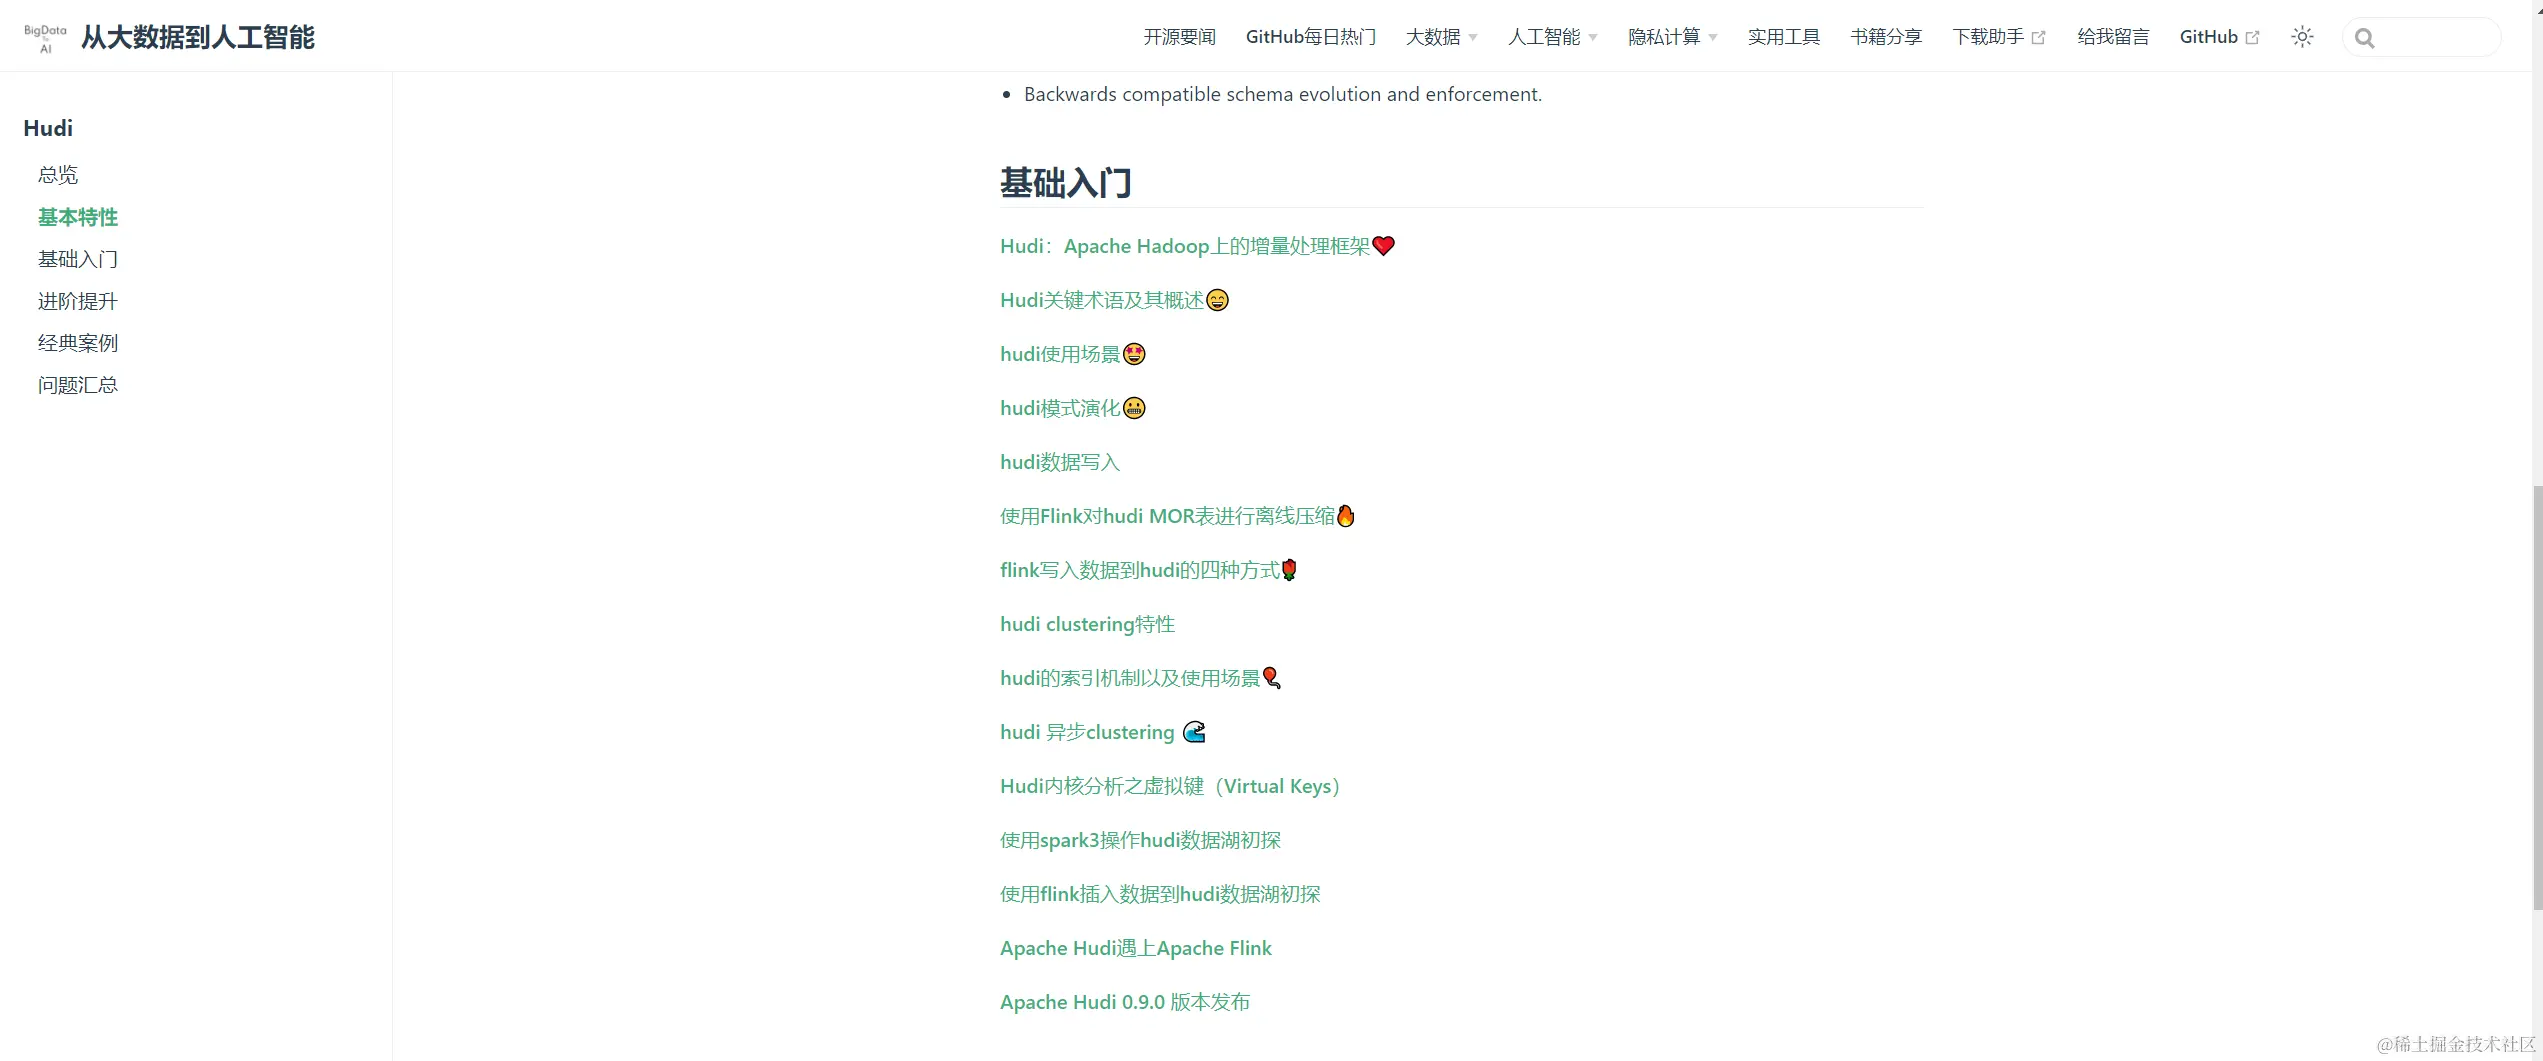Open link Apache Hudi 0.9.0 版本发布
The image size is (2543, 1061).
(1125, 1002)
